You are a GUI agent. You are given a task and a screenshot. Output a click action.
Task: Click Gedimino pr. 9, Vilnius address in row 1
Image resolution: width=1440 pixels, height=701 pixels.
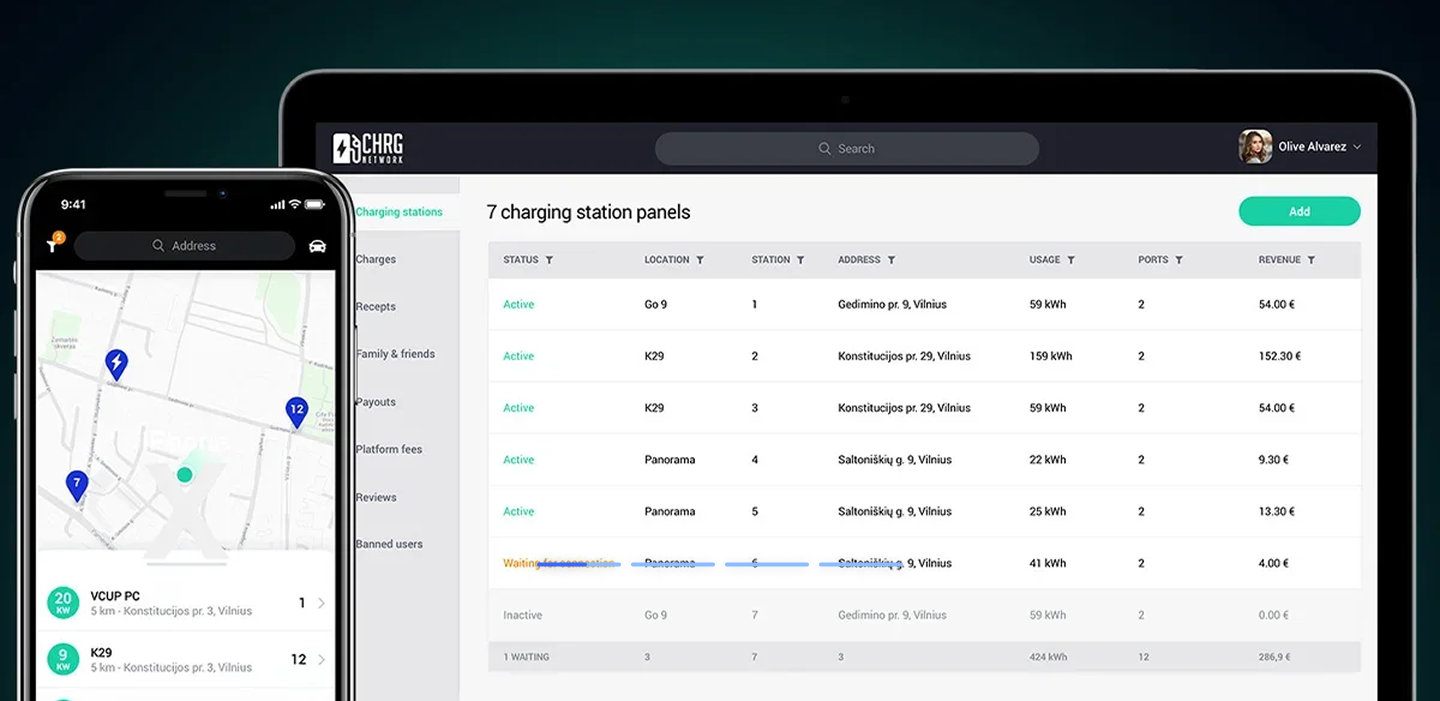click(x=892, y=305)
